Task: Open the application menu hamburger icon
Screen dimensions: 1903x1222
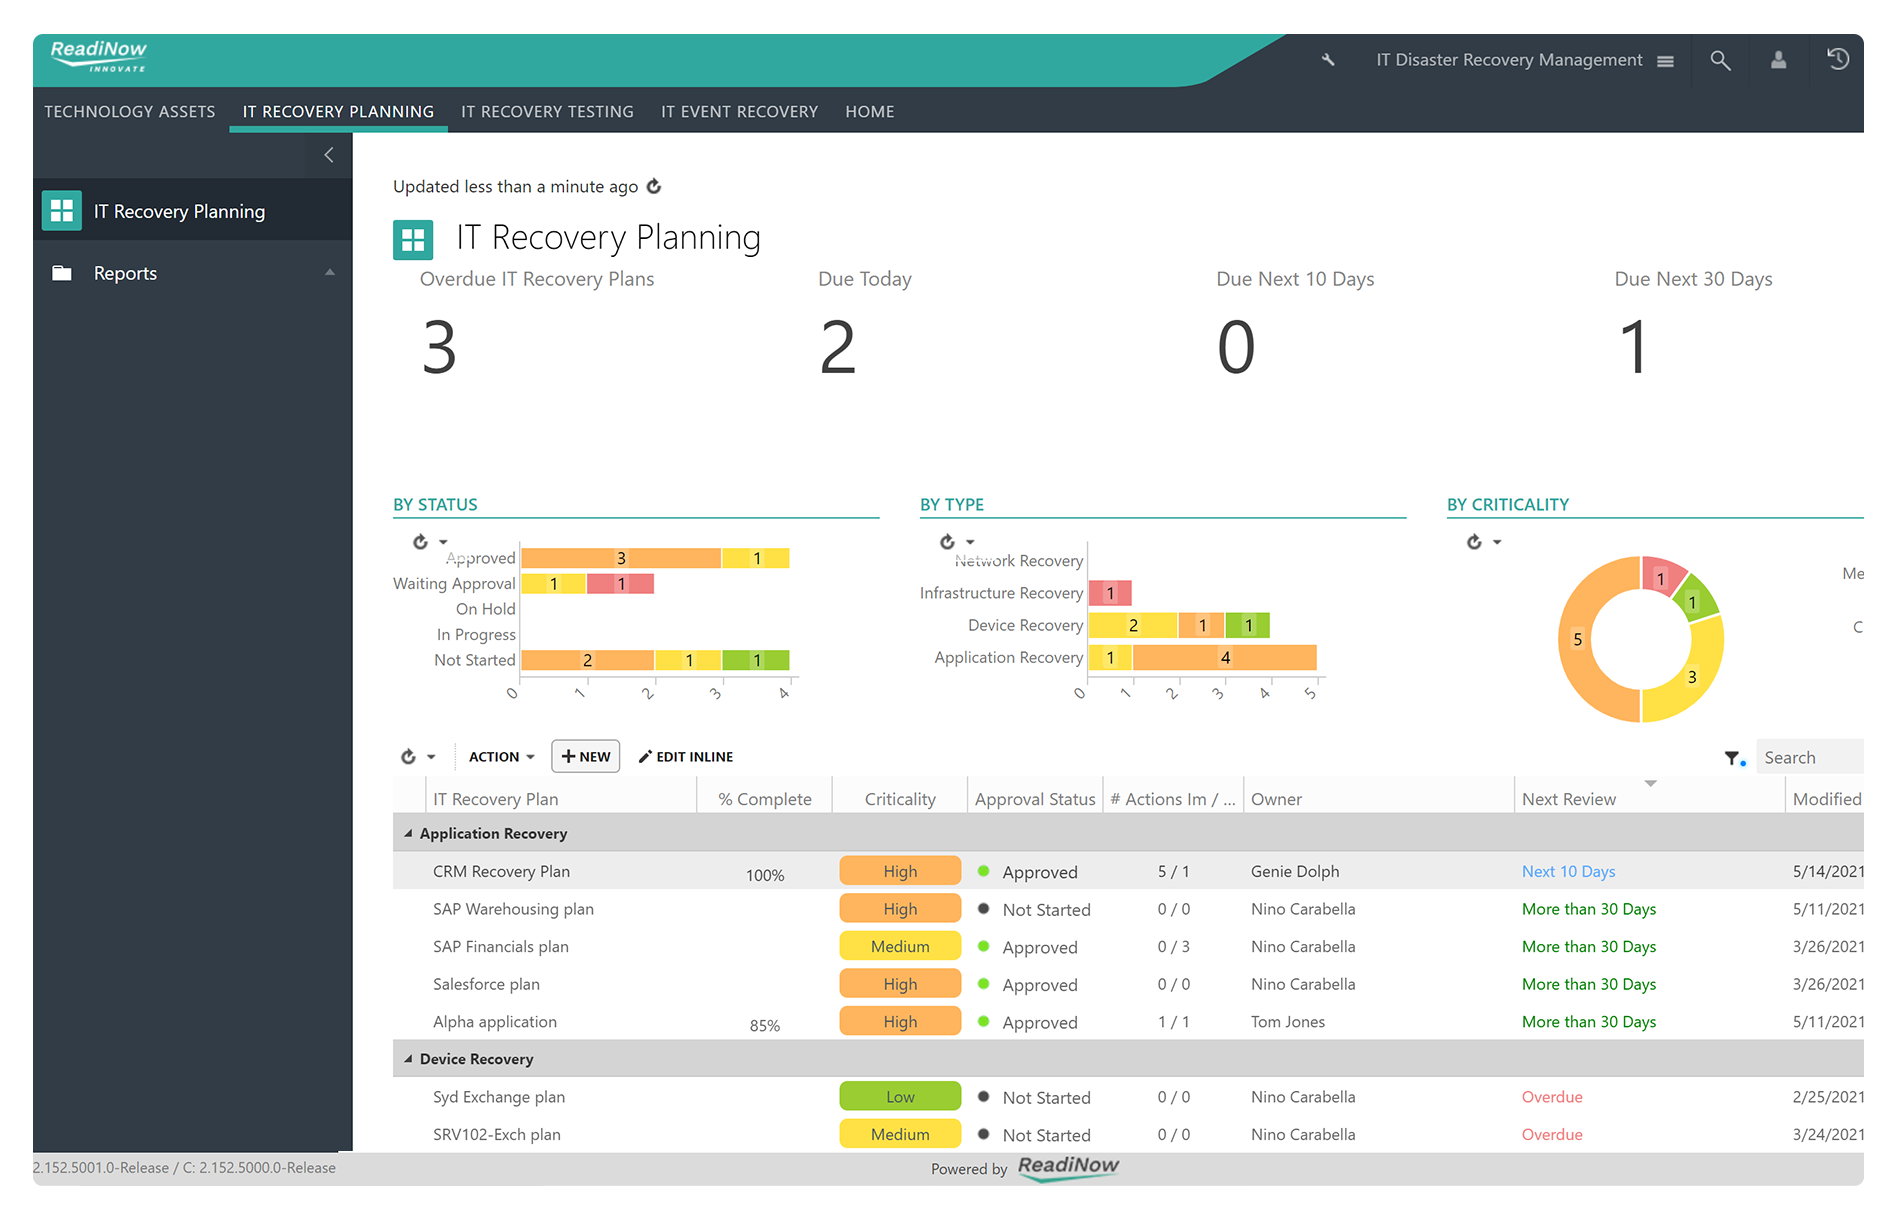Action: click(x=1665, y=61)
